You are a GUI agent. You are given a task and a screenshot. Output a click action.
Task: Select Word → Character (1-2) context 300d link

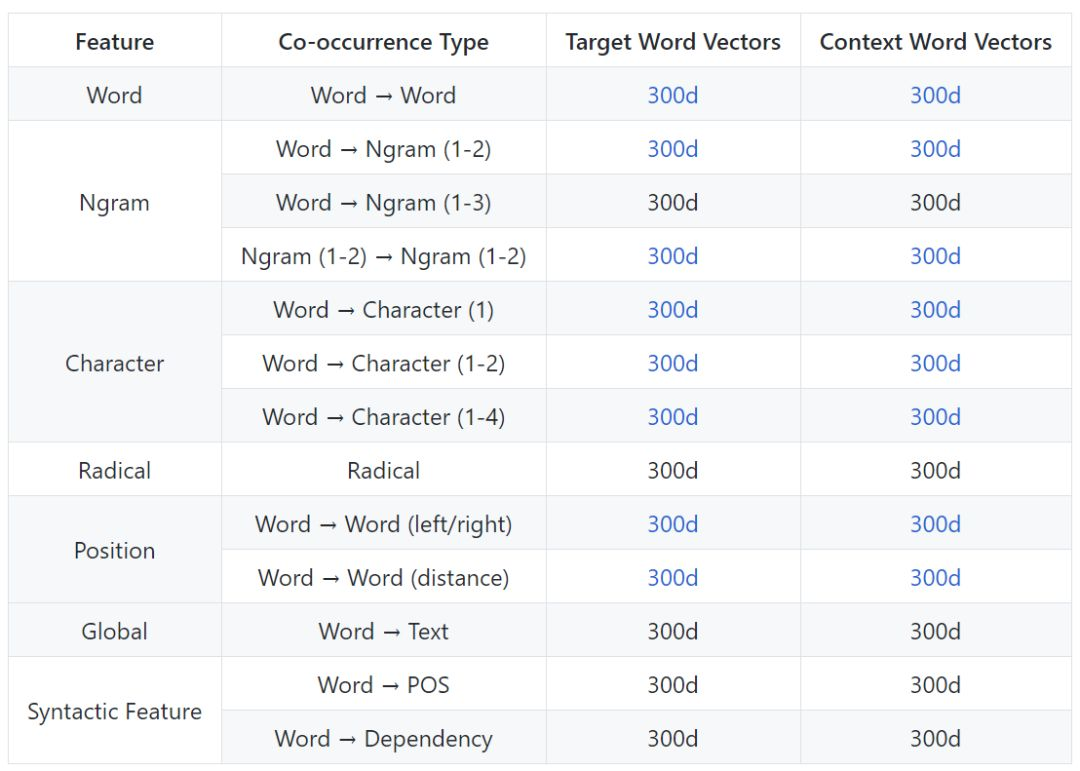[x=935, y=363]
